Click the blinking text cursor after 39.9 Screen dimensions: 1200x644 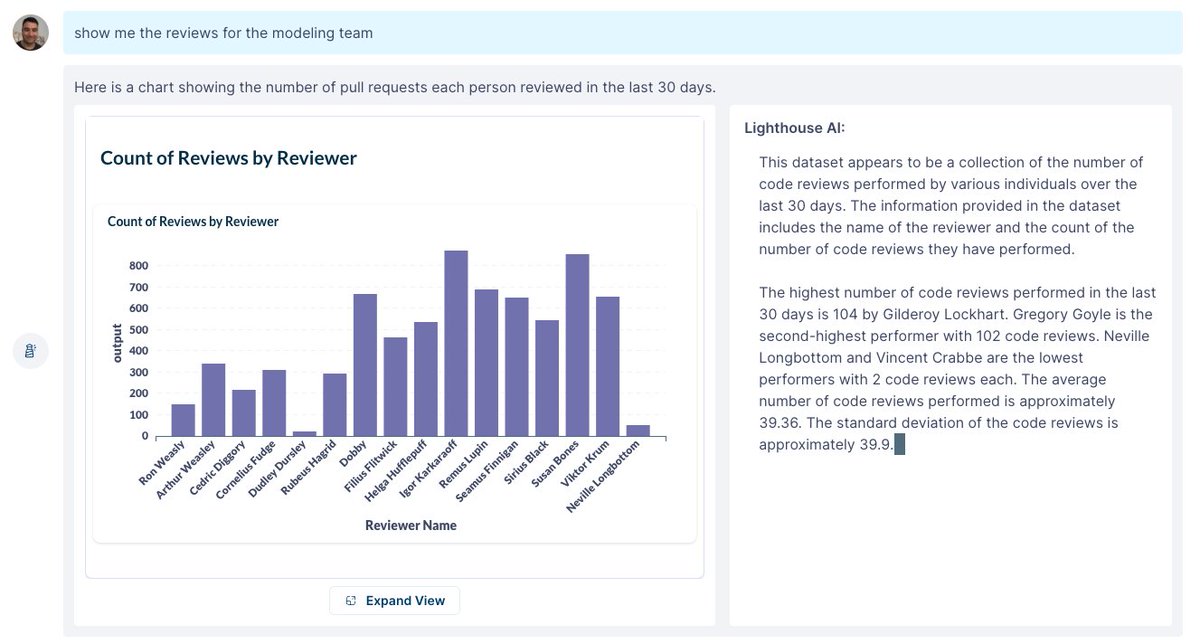click(900, 445)
